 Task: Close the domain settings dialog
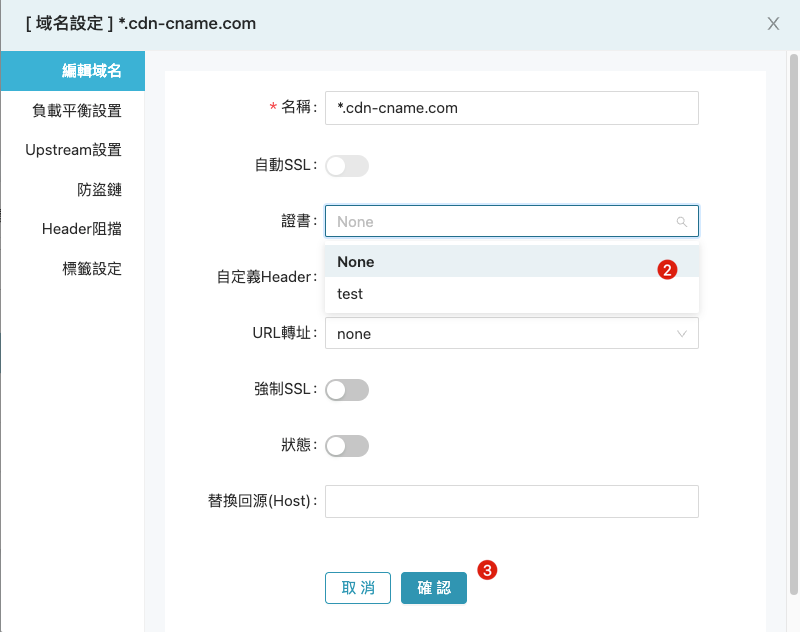[x=773, y=23]
